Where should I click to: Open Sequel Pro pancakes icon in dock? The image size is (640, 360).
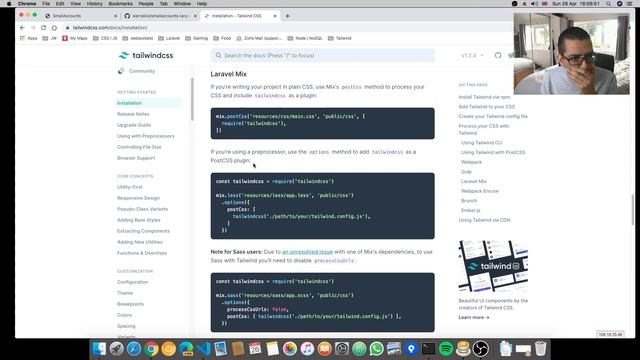pos(463,349)
